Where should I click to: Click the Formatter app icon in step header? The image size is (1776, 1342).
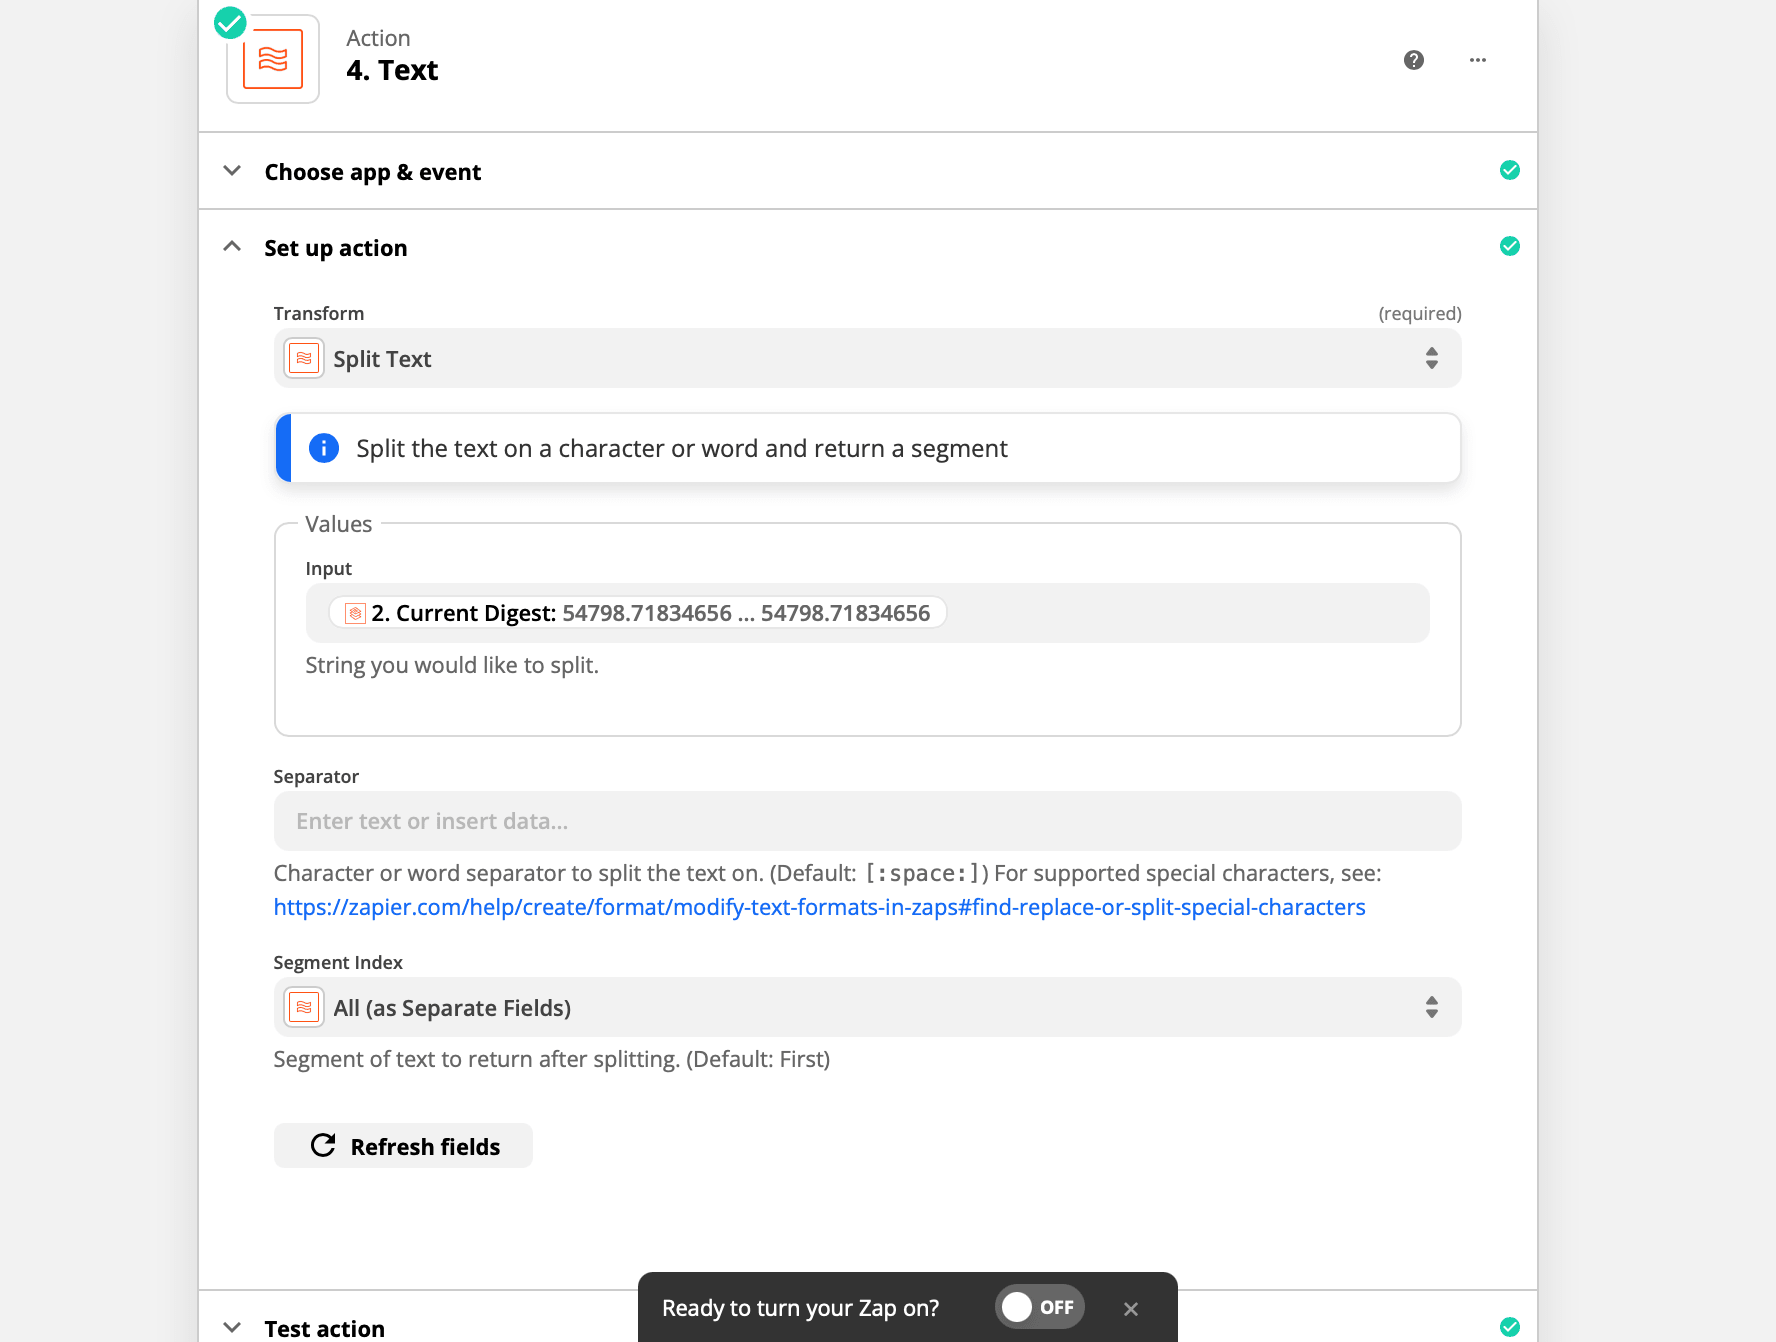coord(272,59)
